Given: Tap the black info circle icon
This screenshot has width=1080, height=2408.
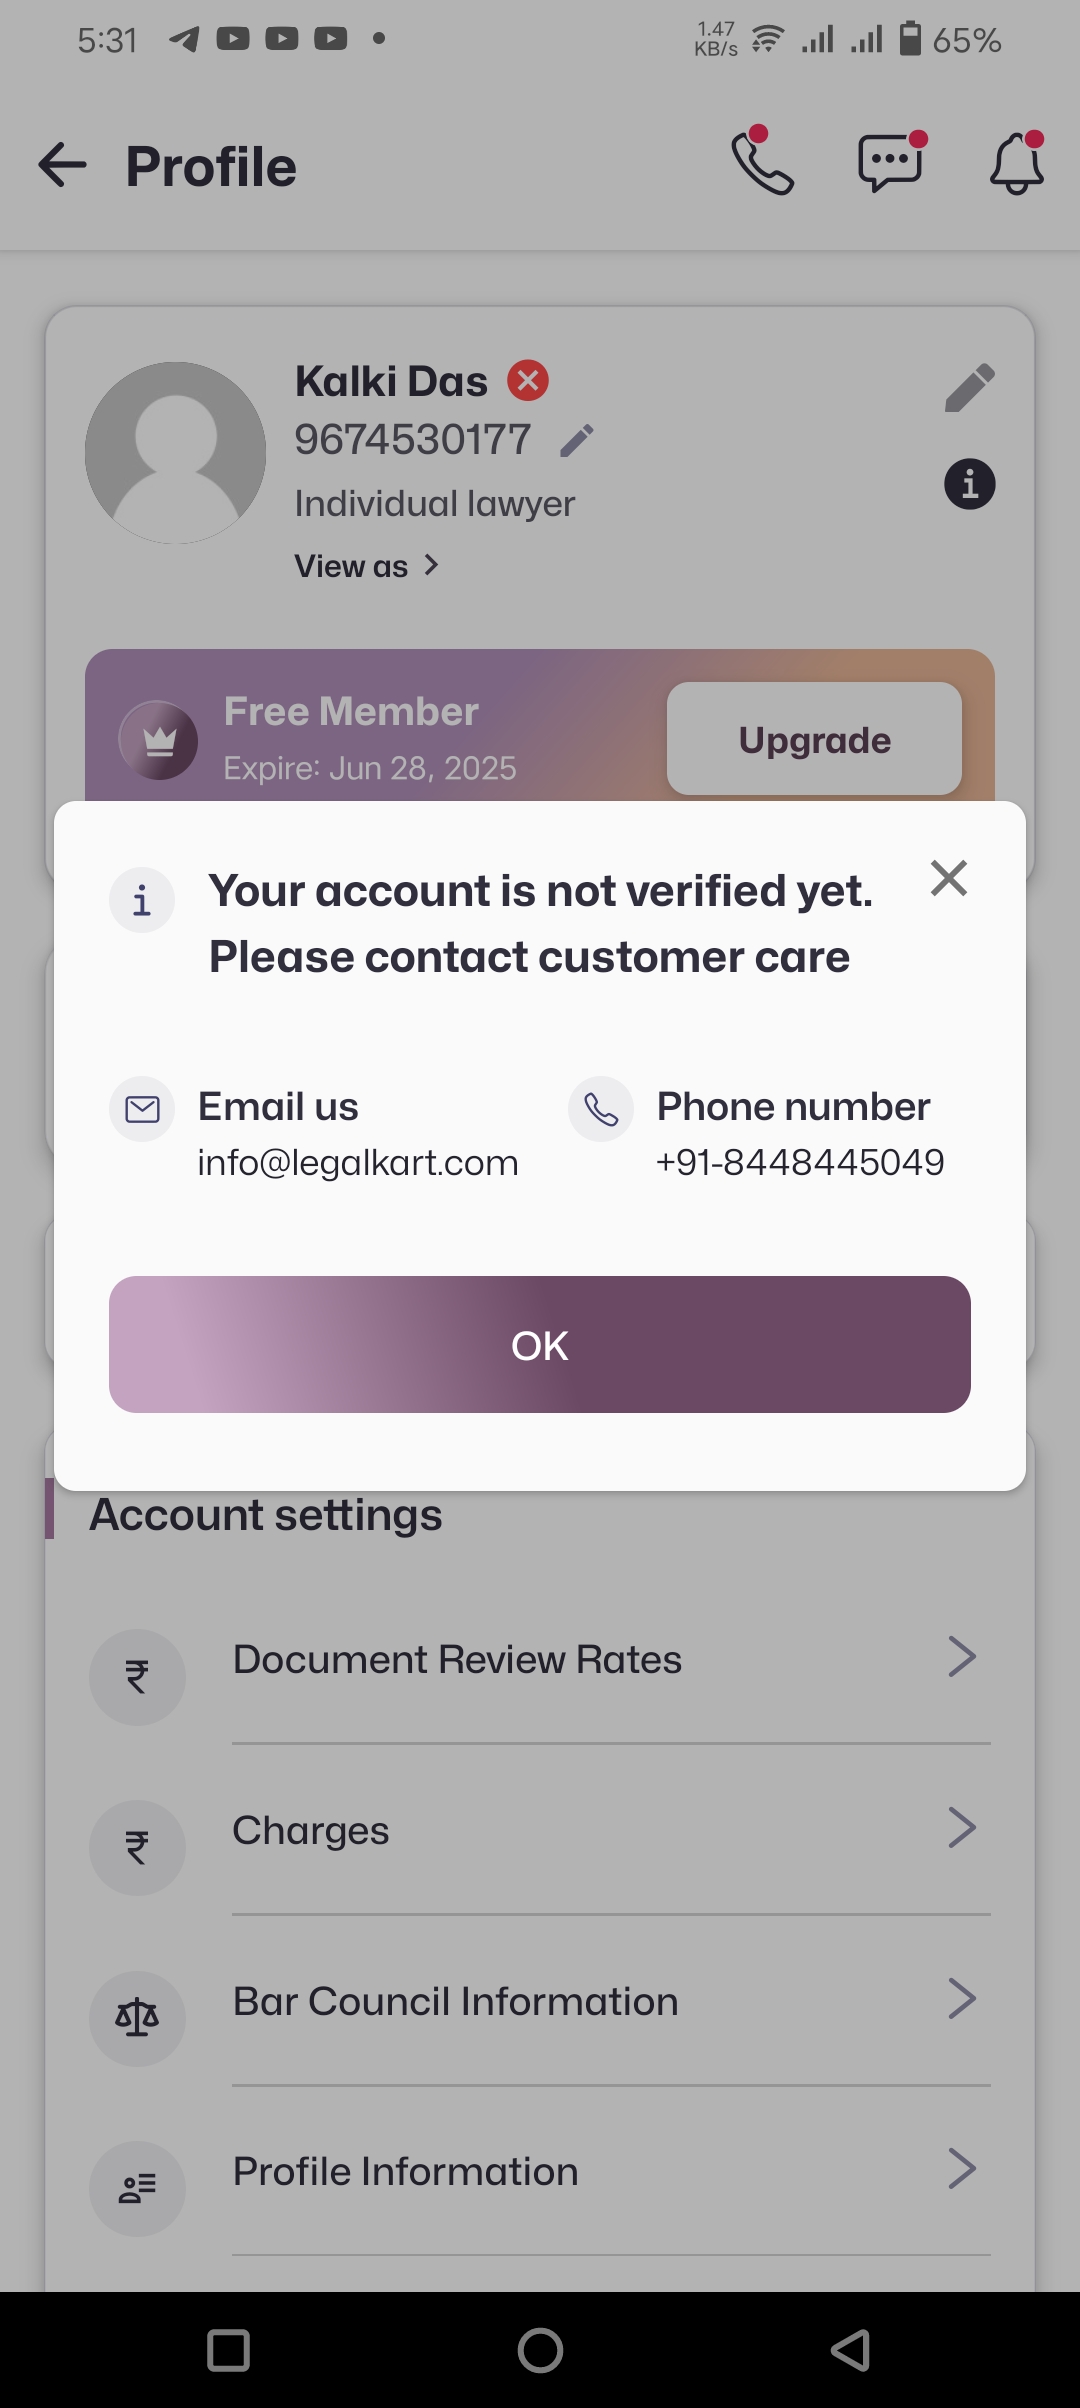Looking at the screenshot, I should coord(969,485).
